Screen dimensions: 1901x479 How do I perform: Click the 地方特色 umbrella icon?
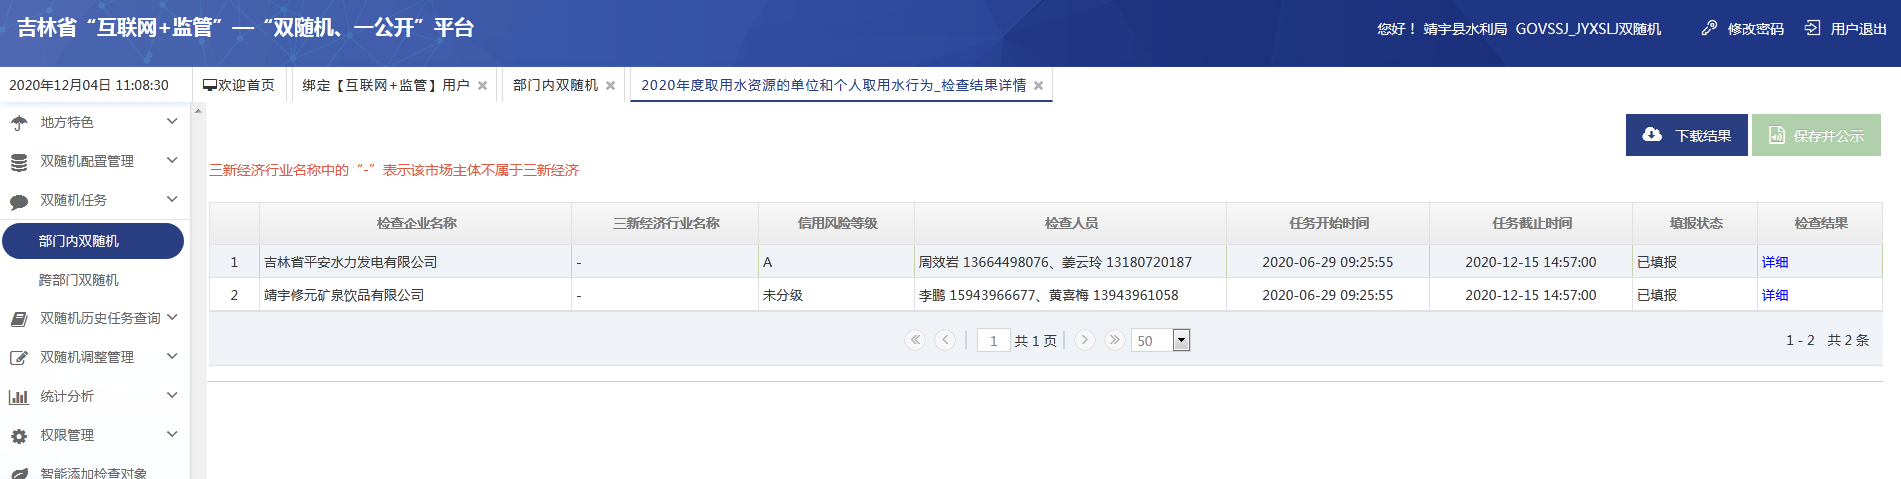(19, 123)
